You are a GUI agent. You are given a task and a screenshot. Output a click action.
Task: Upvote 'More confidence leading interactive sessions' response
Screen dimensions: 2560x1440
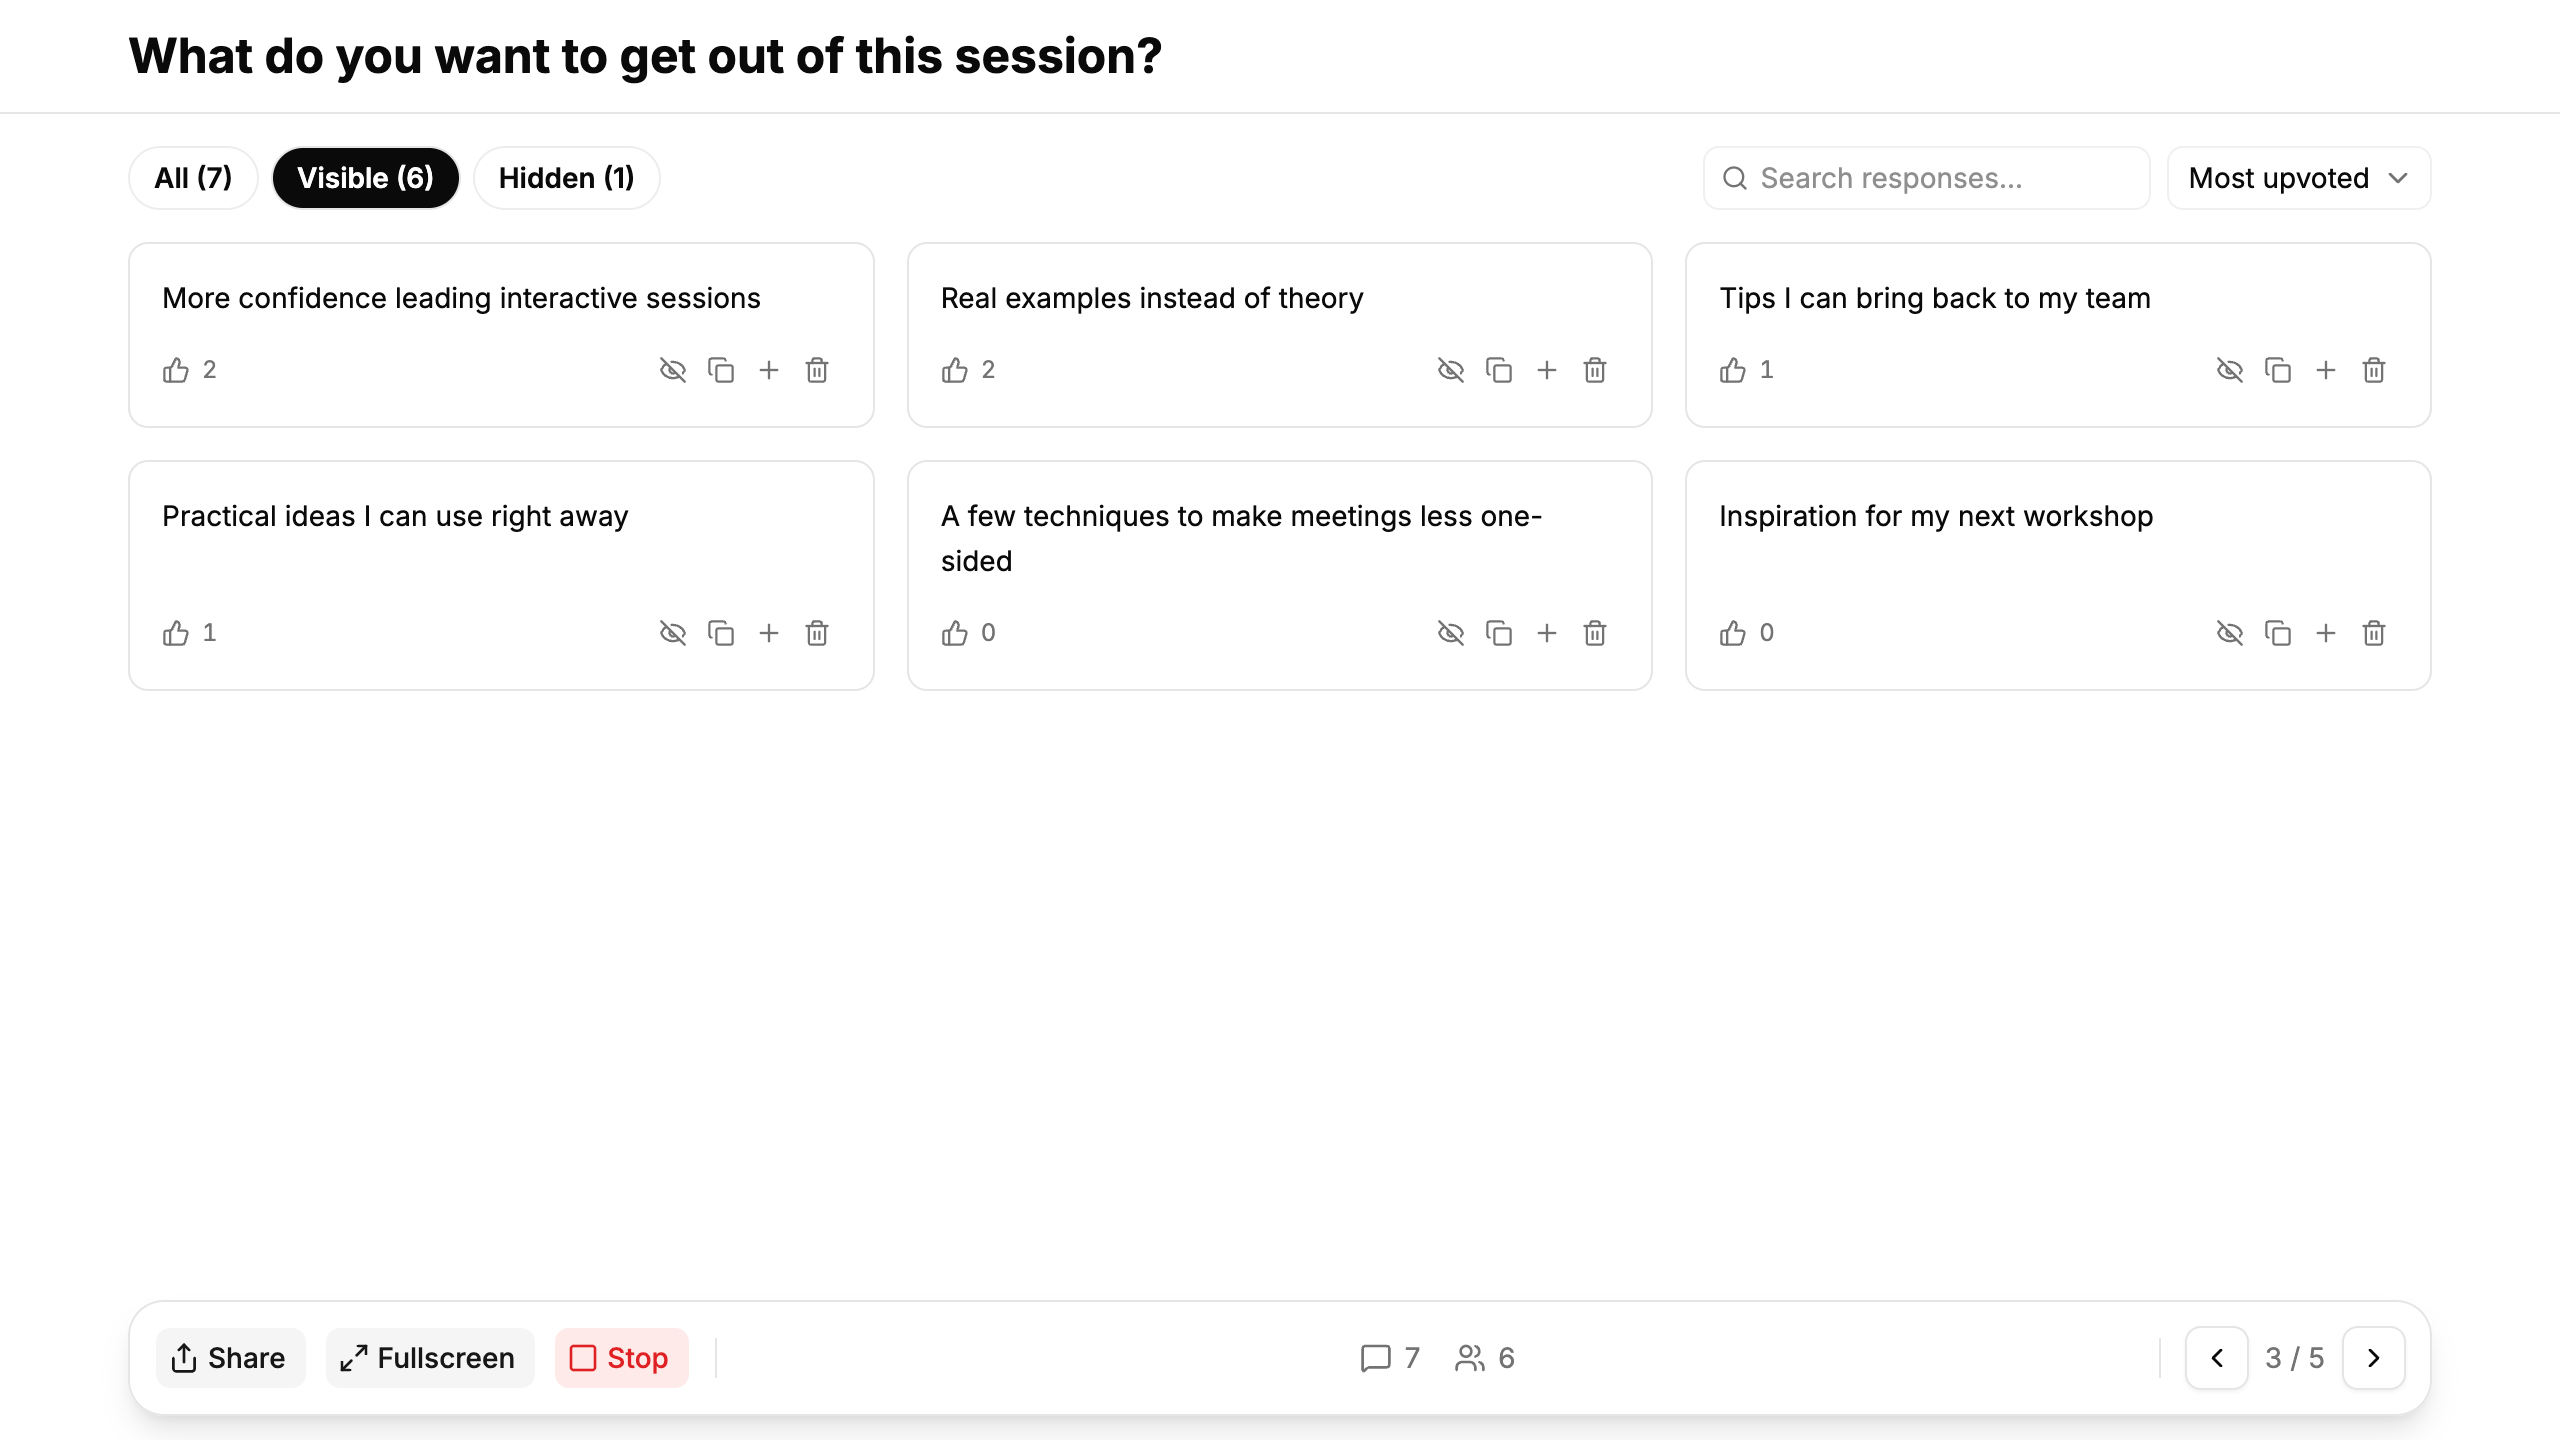176,370
